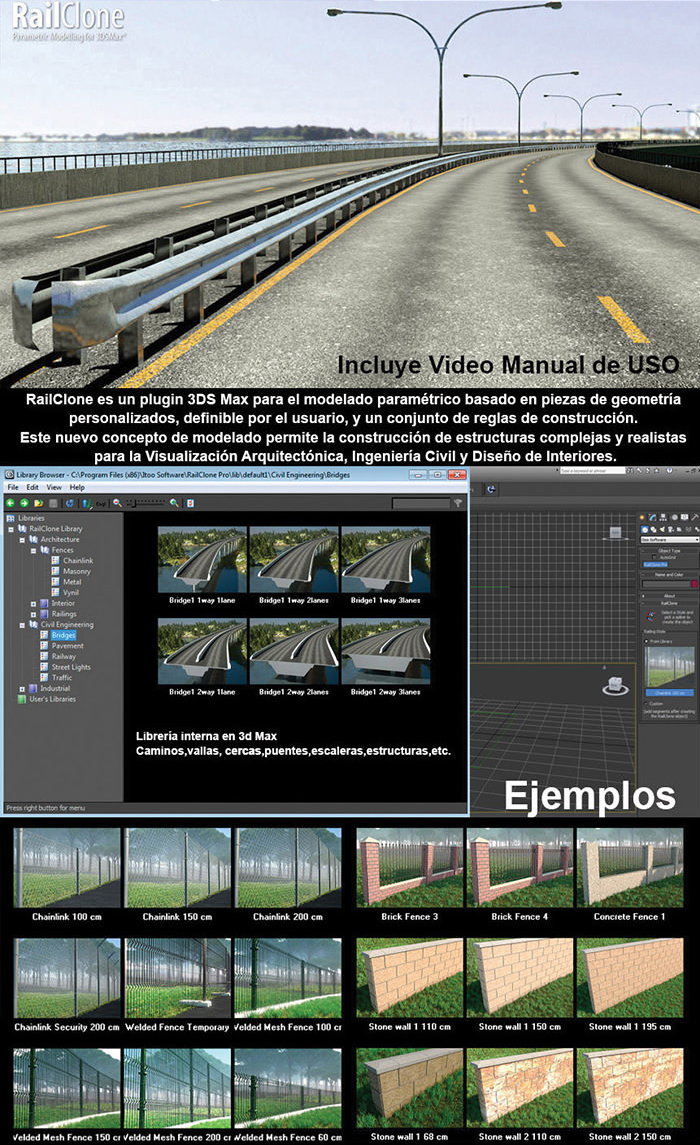The height and width of the screenshot is (1145, 700).
Task: Open the File menu
Action: click(13, 487)
